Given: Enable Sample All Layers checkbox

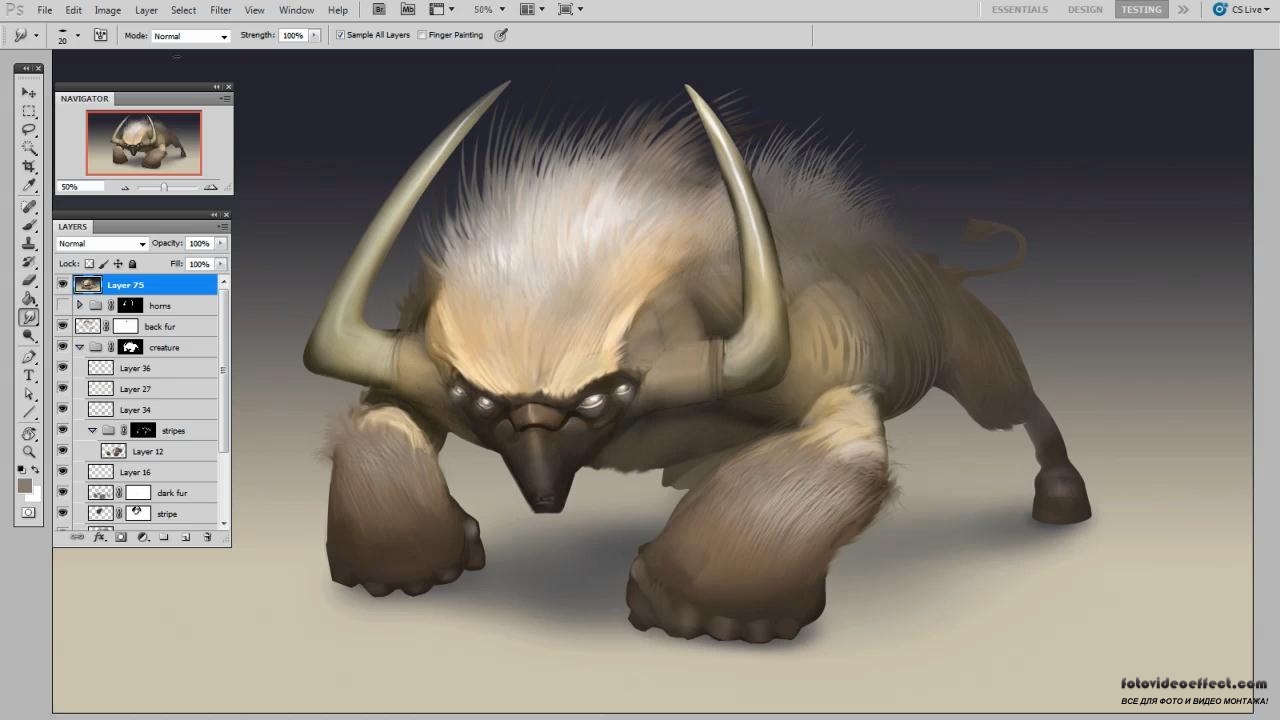Looking at the screenshot, I should 341,35.
